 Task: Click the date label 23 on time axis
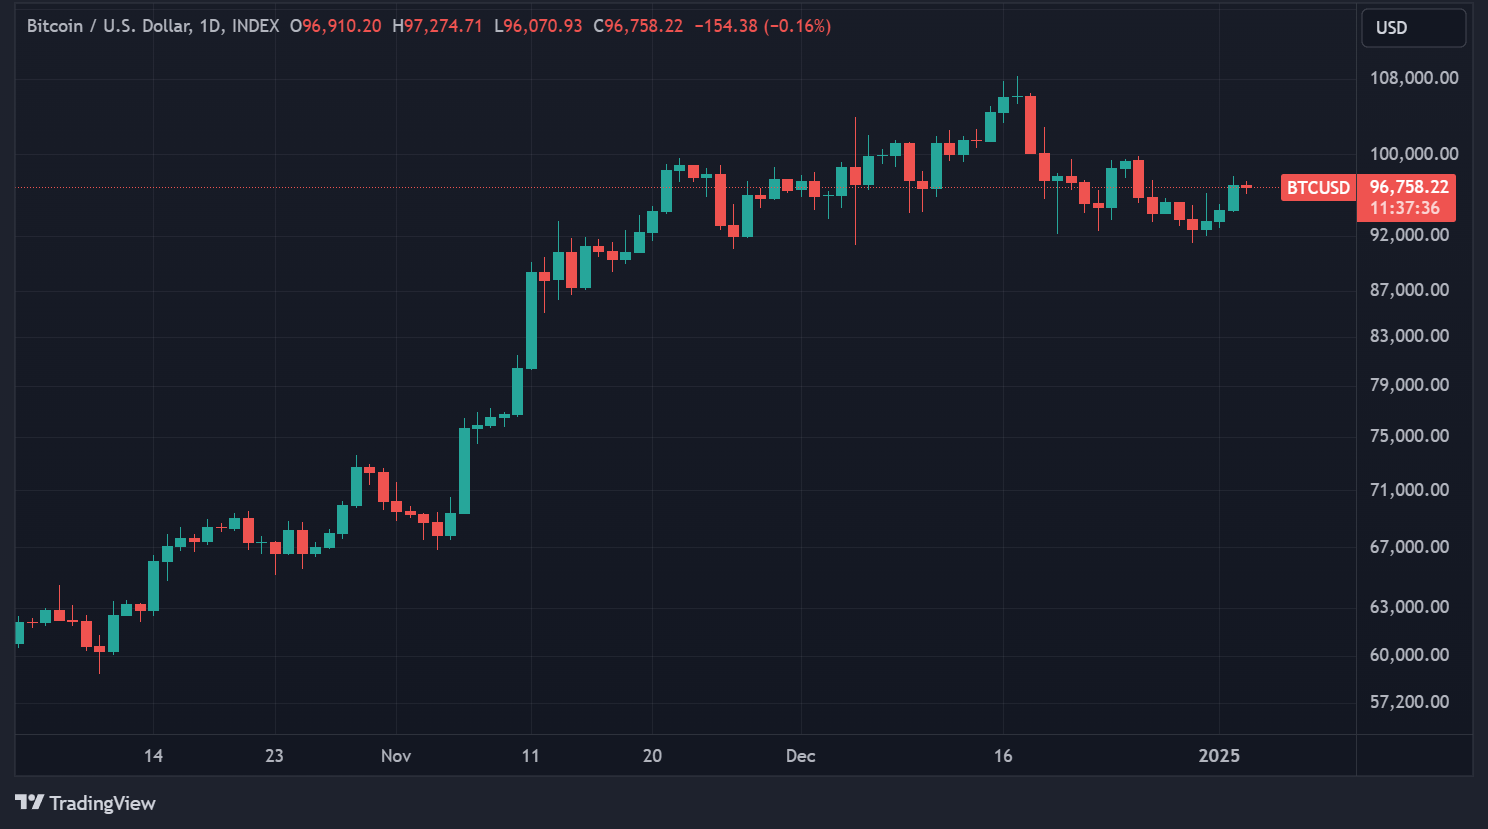coord(274,756)
